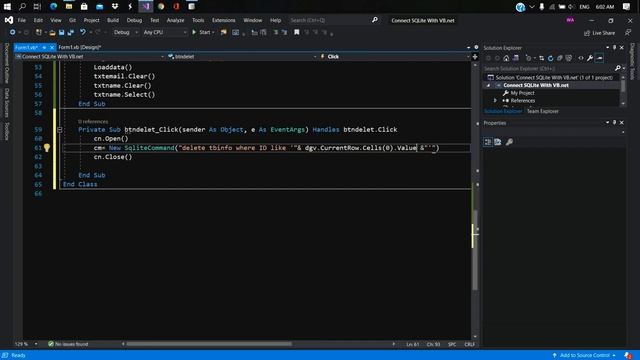Click the lightbulb quick actions icon on line 61

47,148
